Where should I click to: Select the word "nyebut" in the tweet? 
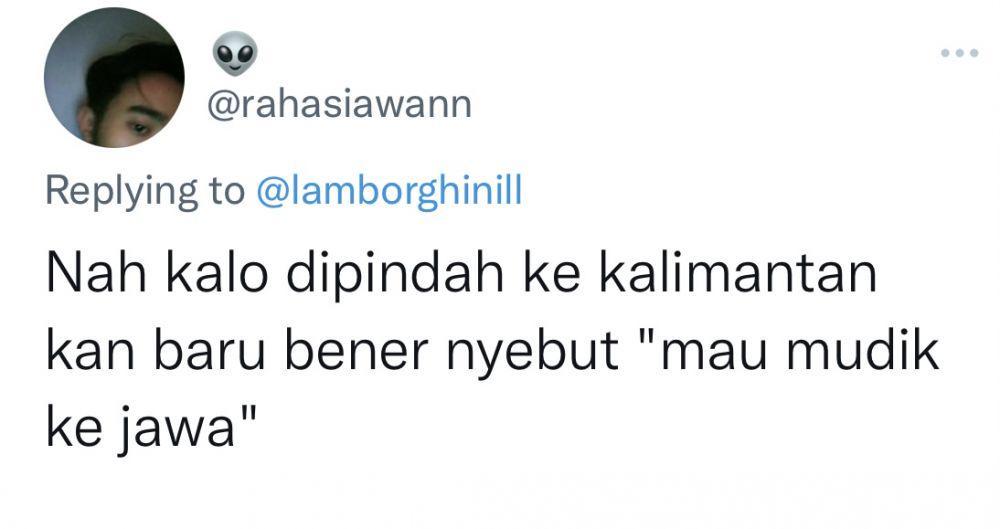point(533,355)
